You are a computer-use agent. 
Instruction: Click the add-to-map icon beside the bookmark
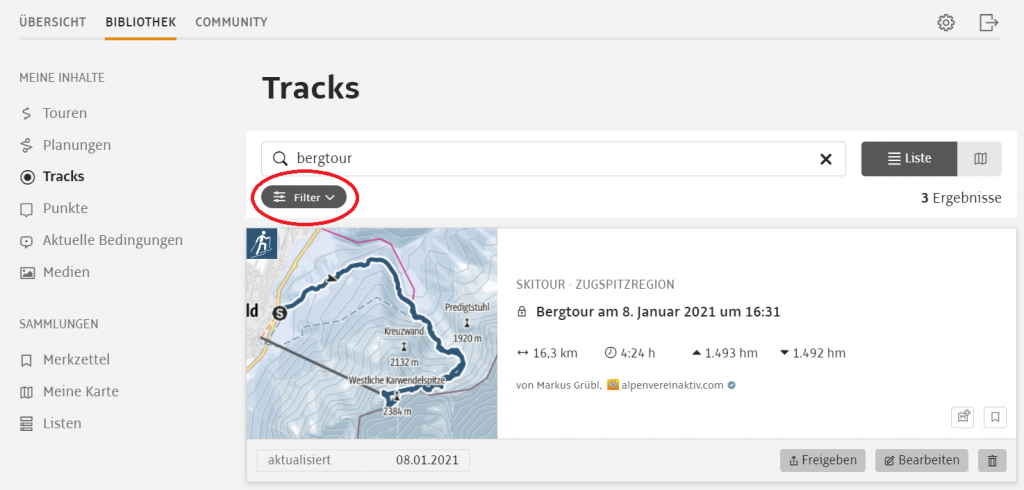tap(963, 416)
